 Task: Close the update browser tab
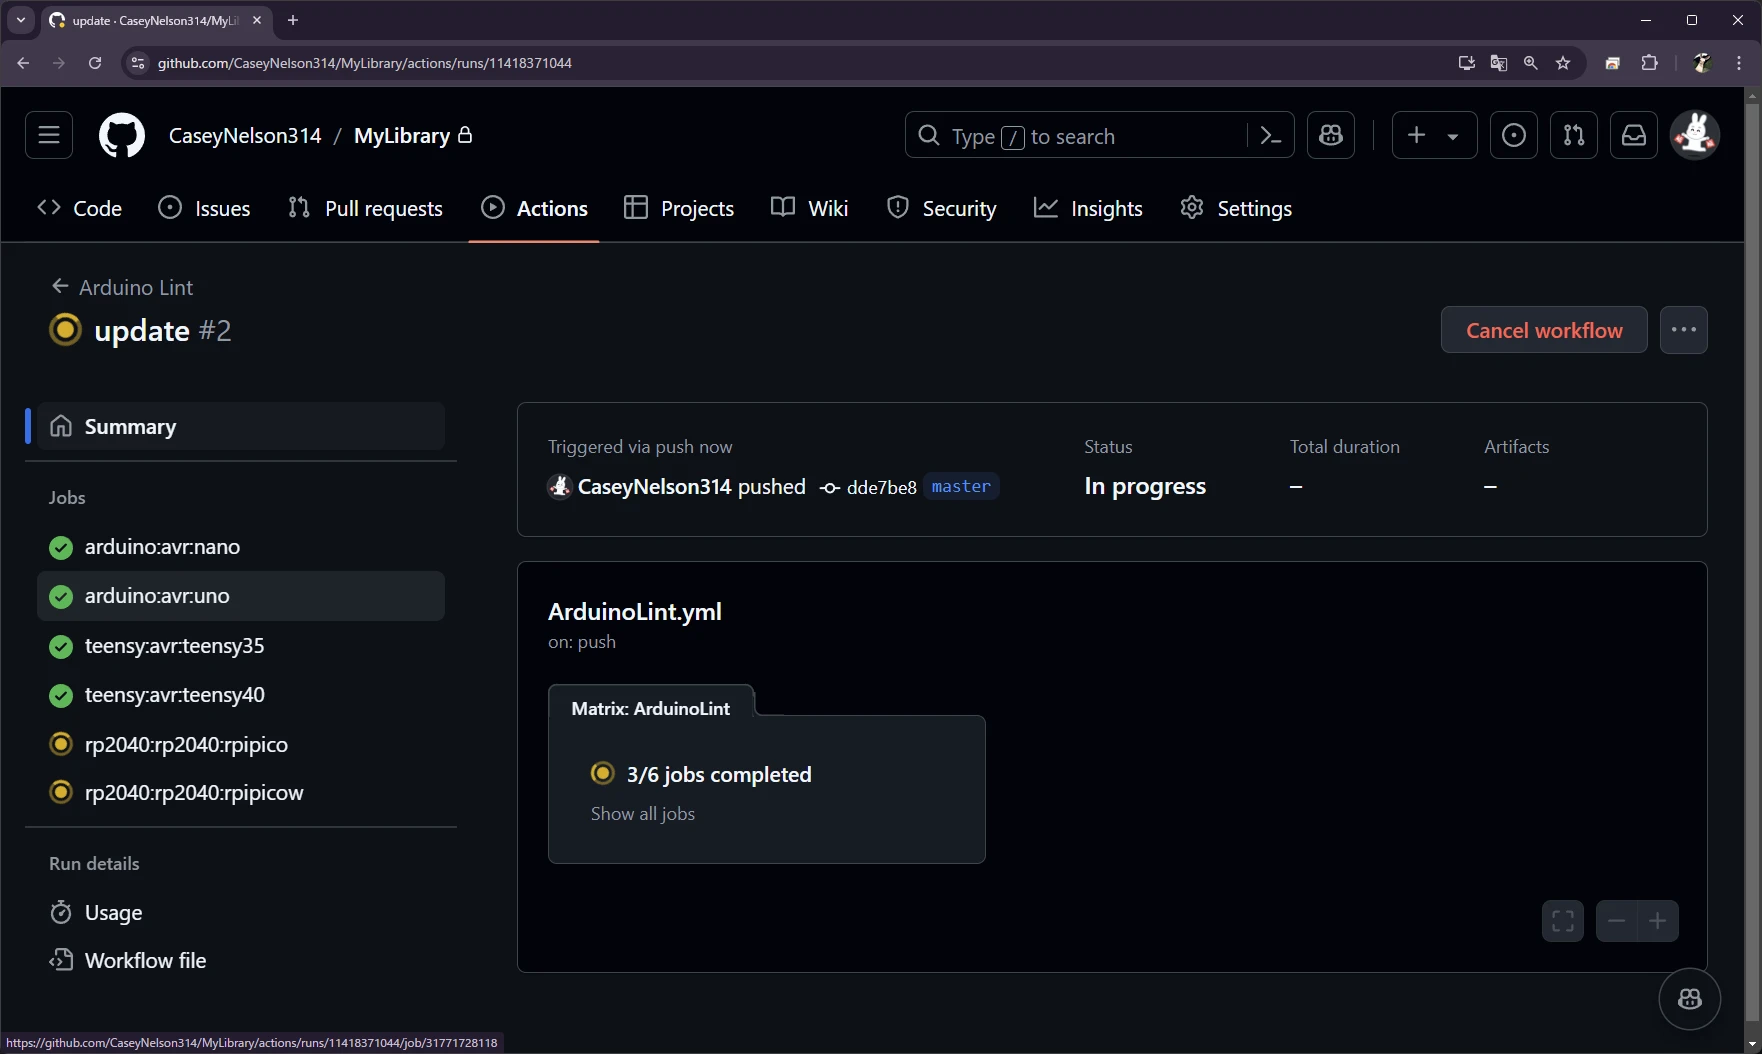pos(257,20)
